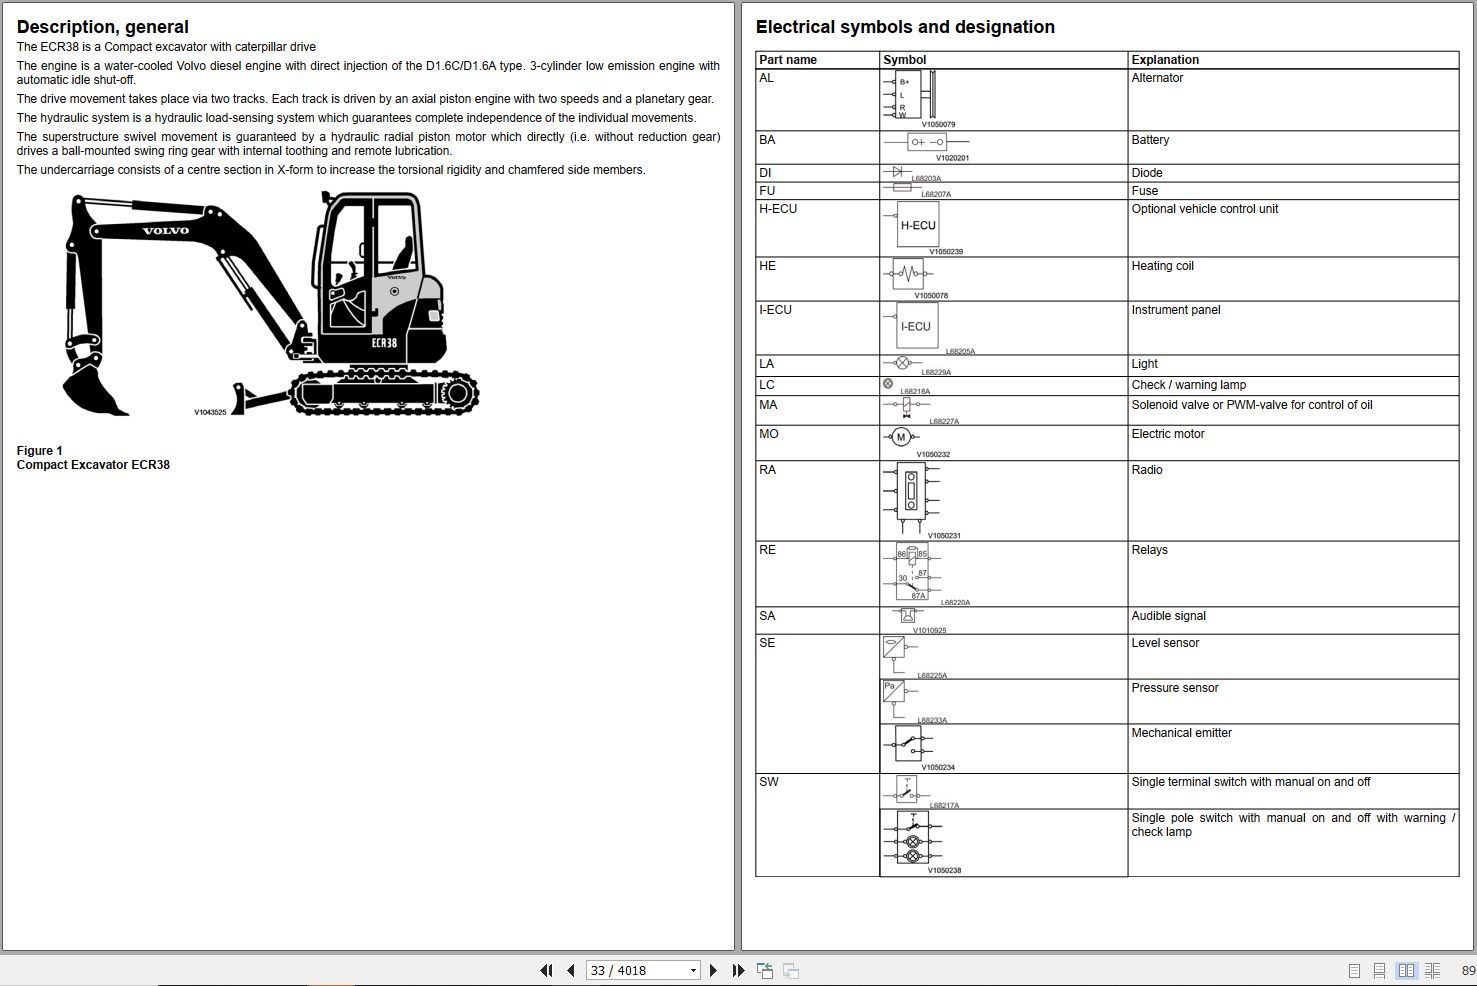Viewport: 1477px width, 986px height.
Task: Click the fuse symbol in FU row
Action: point(902,187)
